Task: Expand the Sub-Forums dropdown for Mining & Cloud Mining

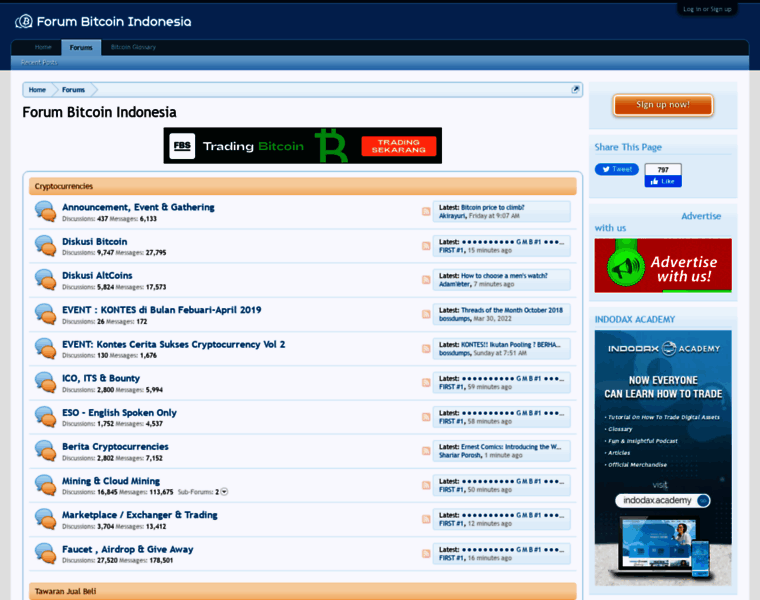Action: pyautogui.click(x=224, y=492)
